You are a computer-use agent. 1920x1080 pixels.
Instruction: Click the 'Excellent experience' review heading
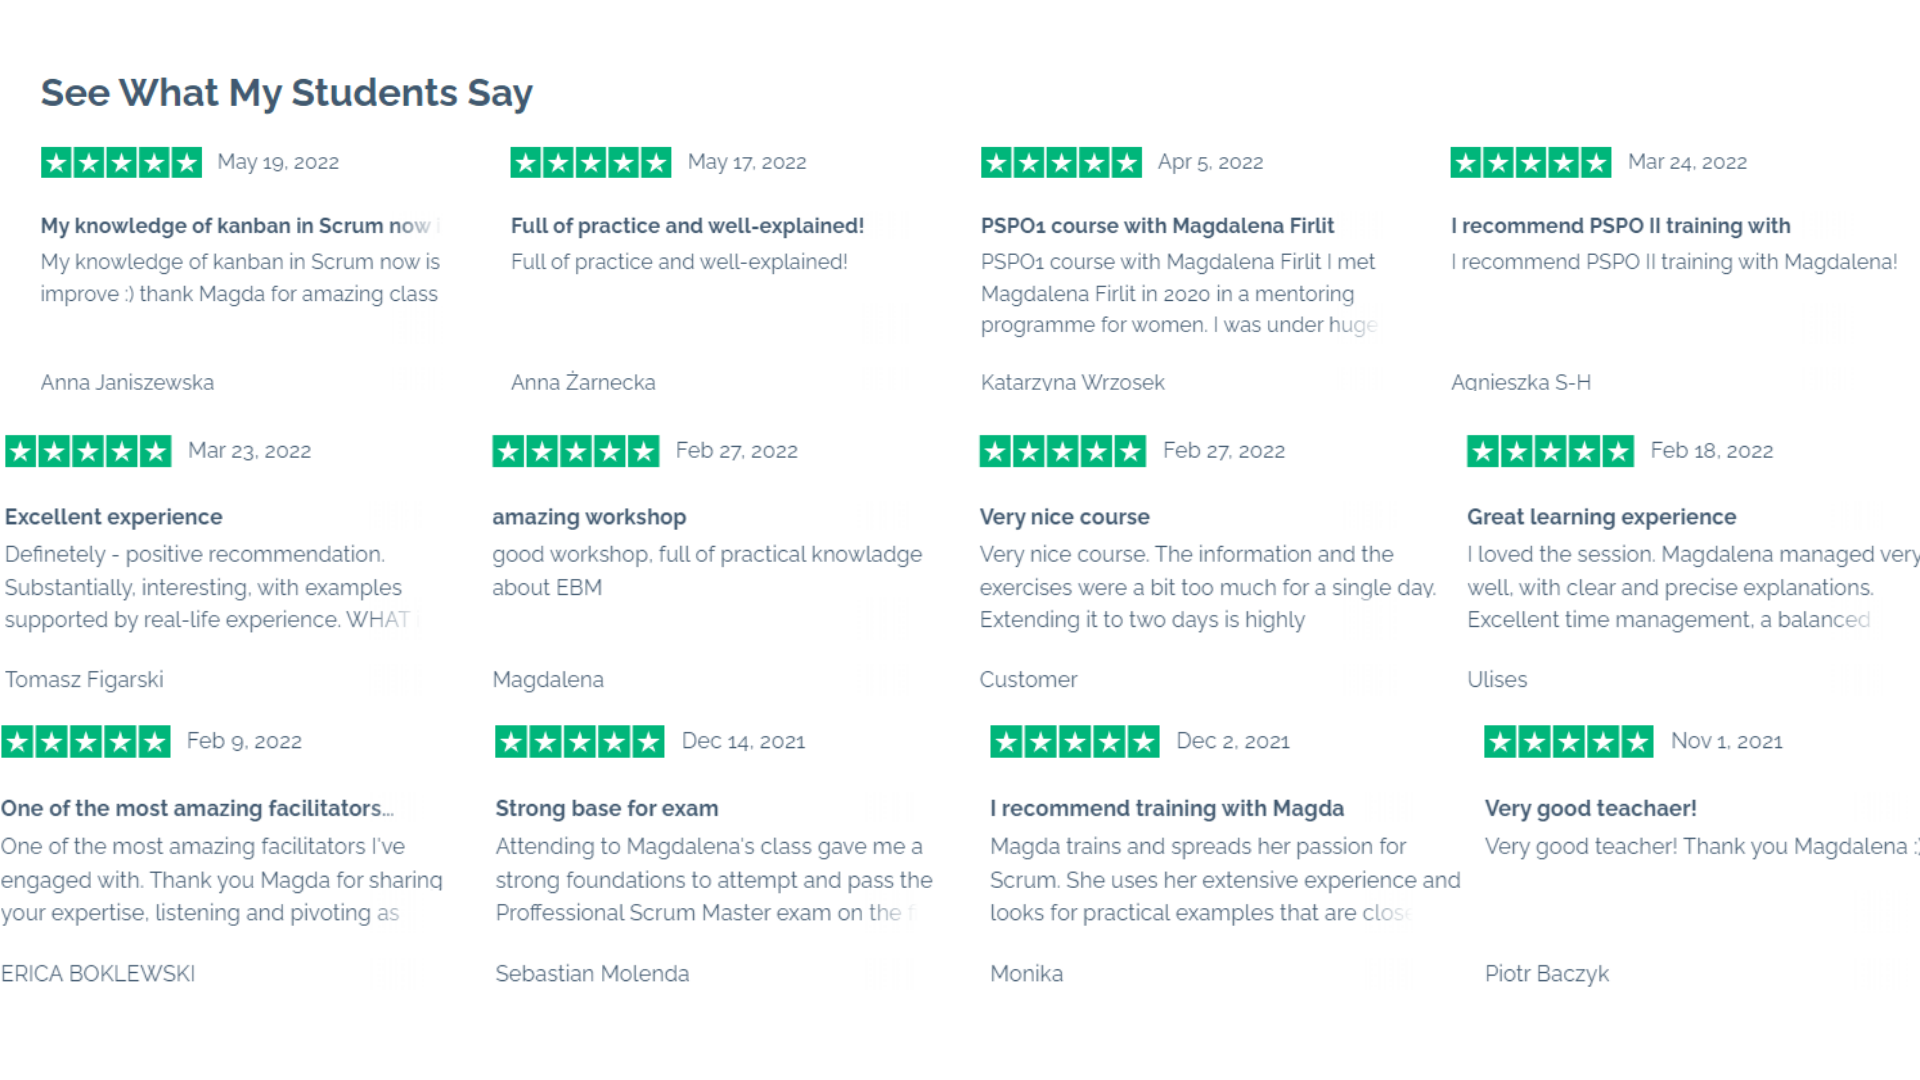(x=113, y=517)
